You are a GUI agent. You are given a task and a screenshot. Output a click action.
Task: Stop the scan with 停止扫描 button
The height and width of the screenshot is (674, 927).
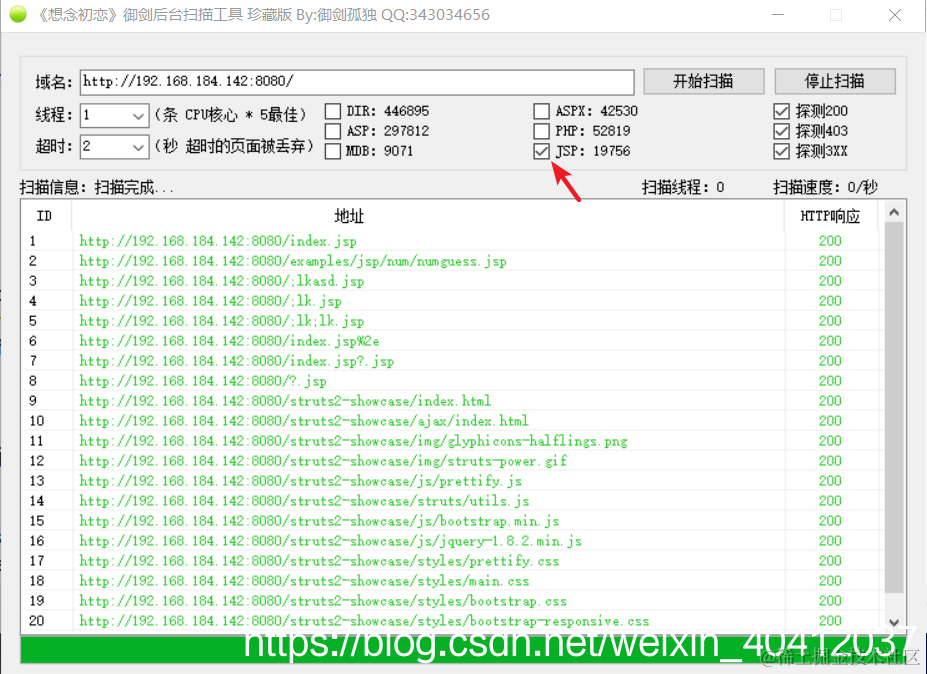click(x=835, y=81)
